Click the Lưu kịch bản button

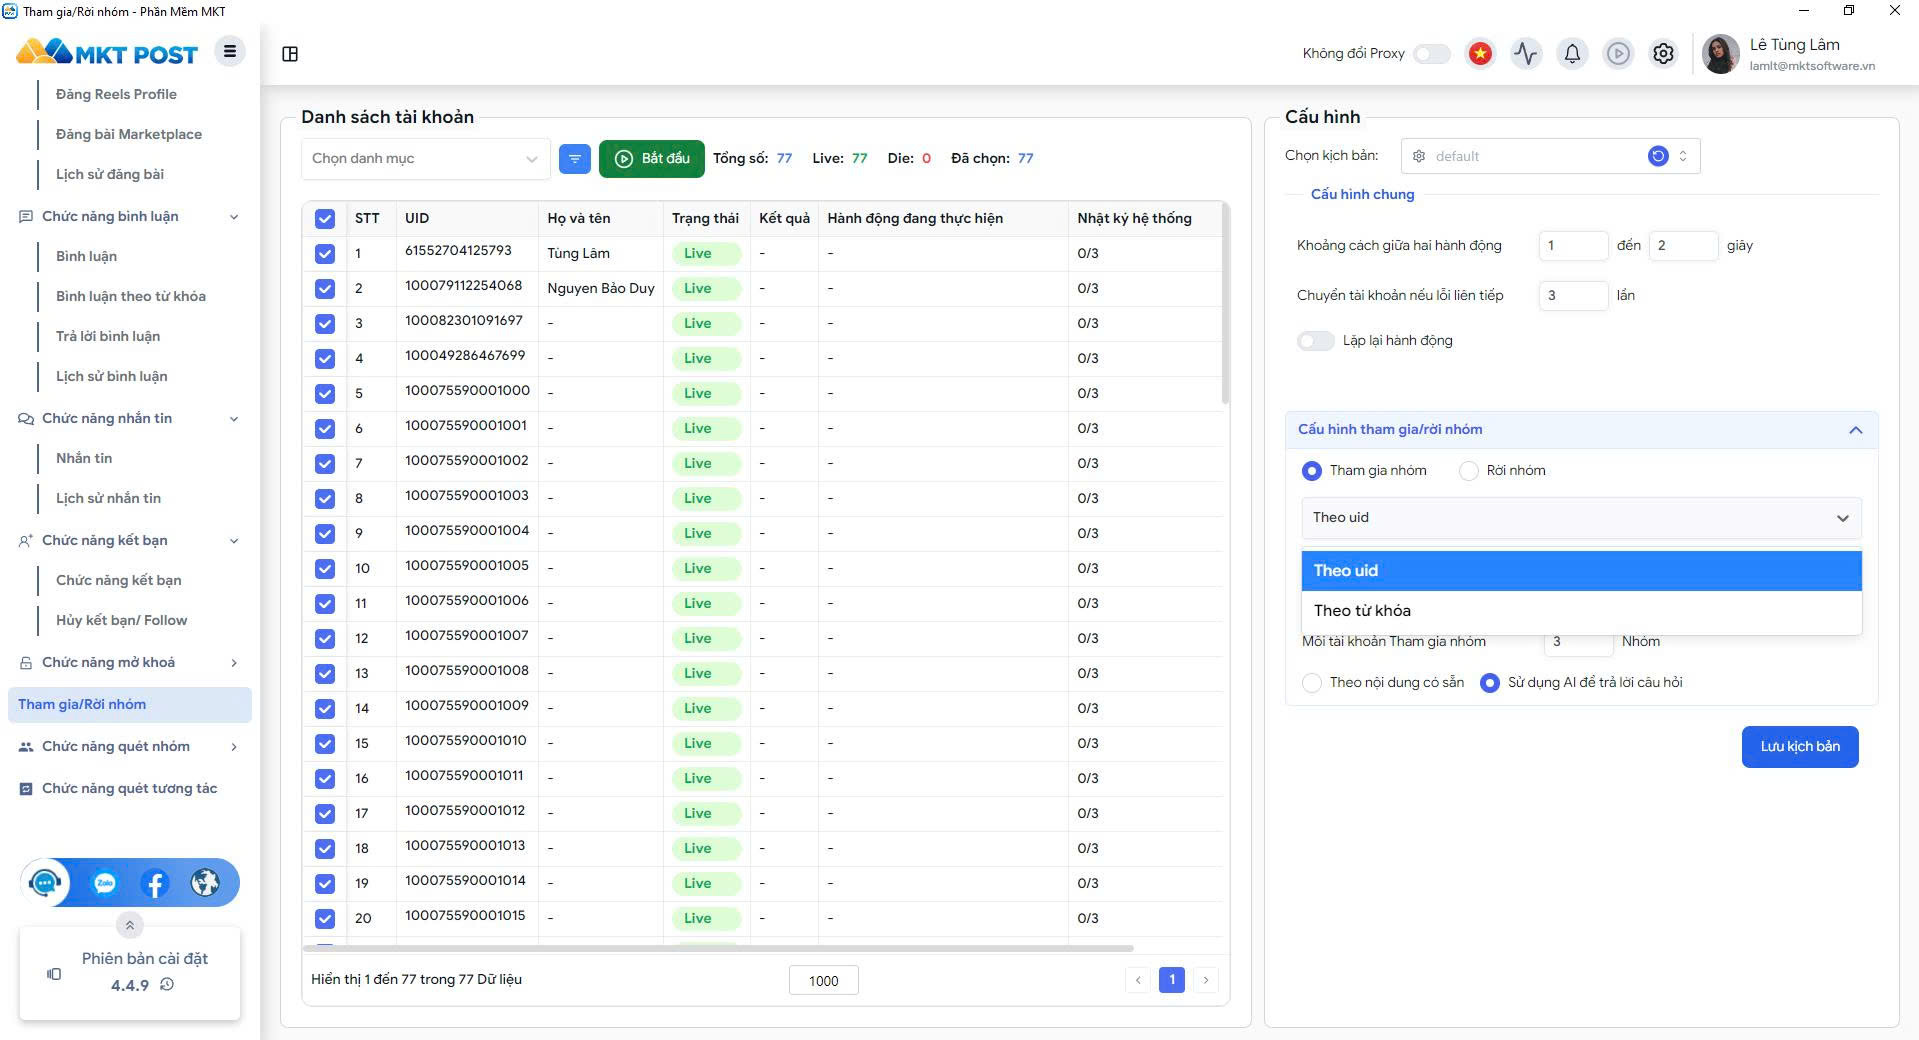1800,747
